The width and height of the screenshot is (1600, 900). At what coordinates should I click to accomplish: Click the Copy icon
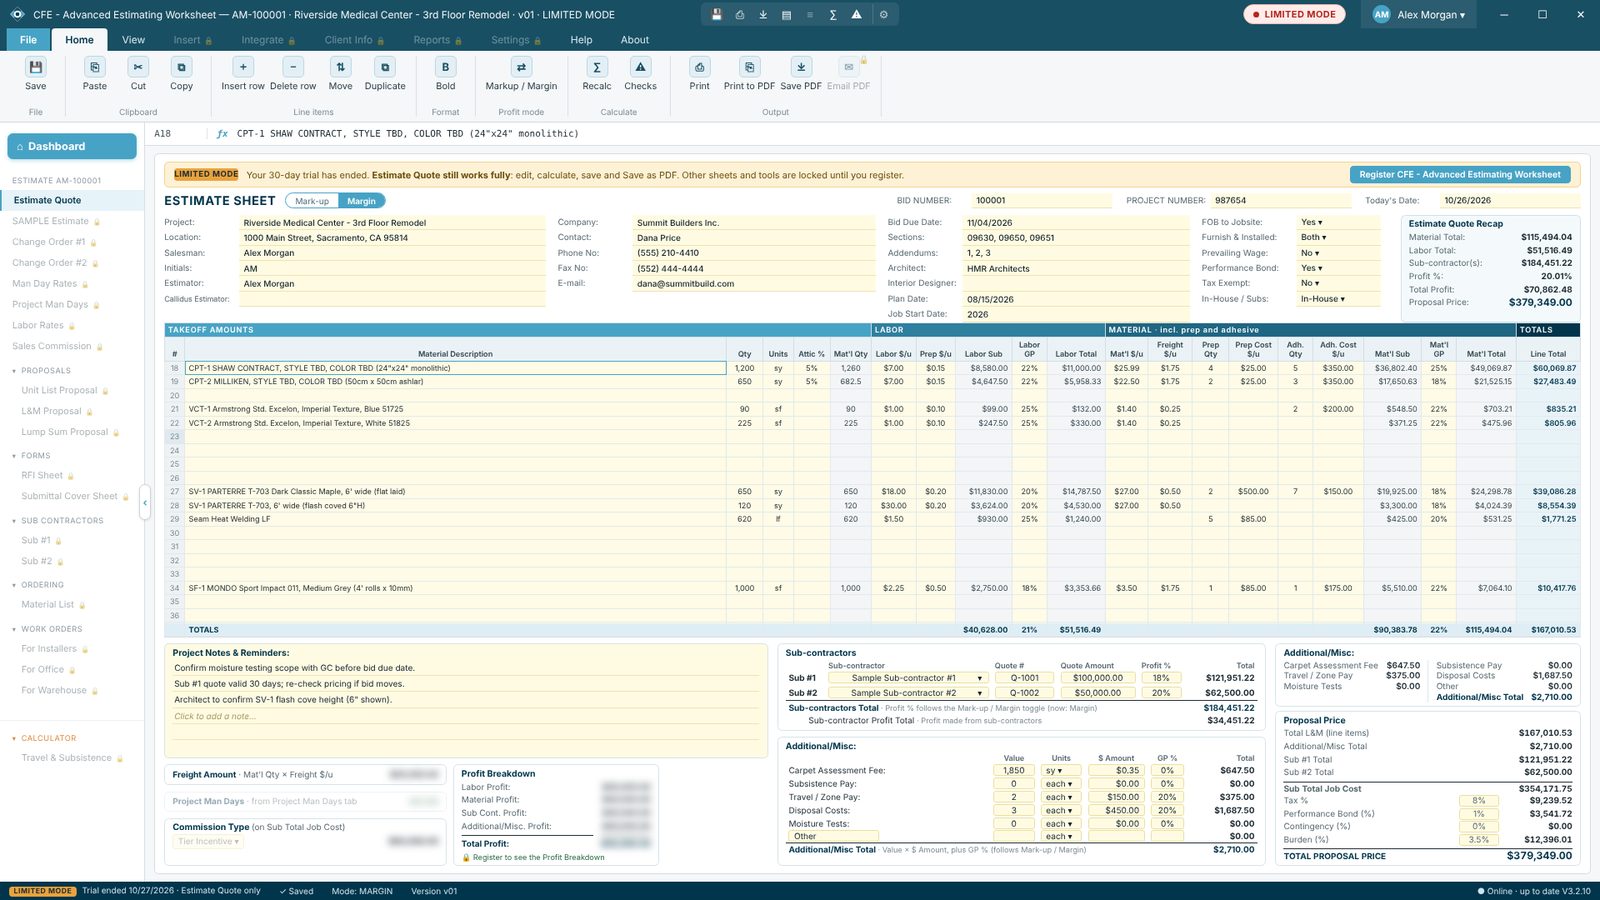point(181,67)
